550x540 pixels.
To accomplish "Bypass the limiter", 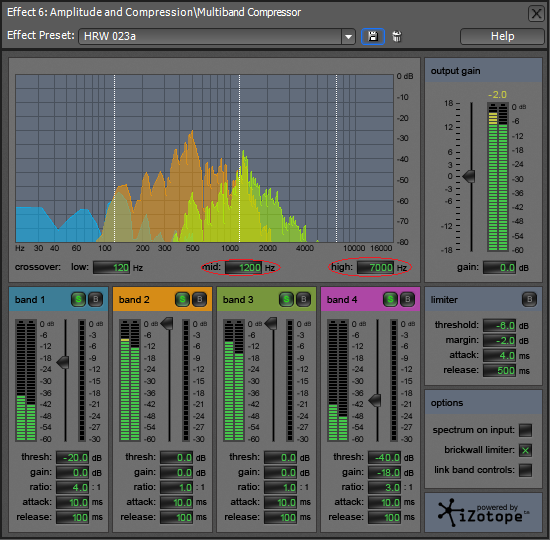I will (x=529, y=299).
